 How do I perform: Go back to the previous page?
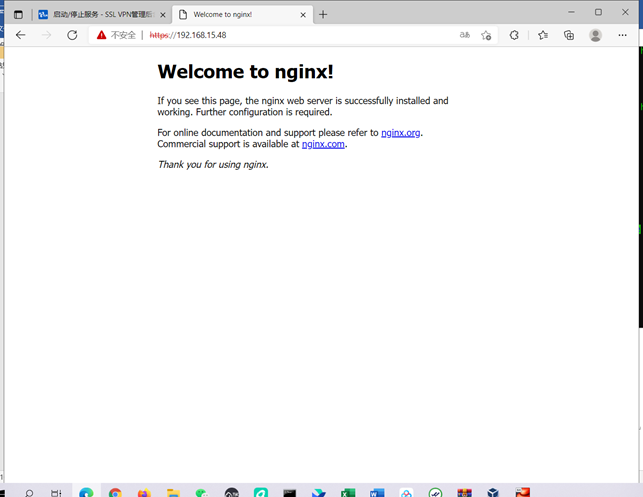pyautogui.click(x=21, y=35)
